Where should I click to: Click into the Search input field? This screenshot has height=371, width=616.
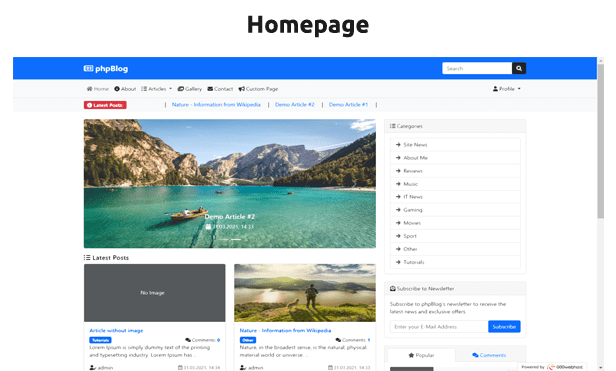(477, 68)
